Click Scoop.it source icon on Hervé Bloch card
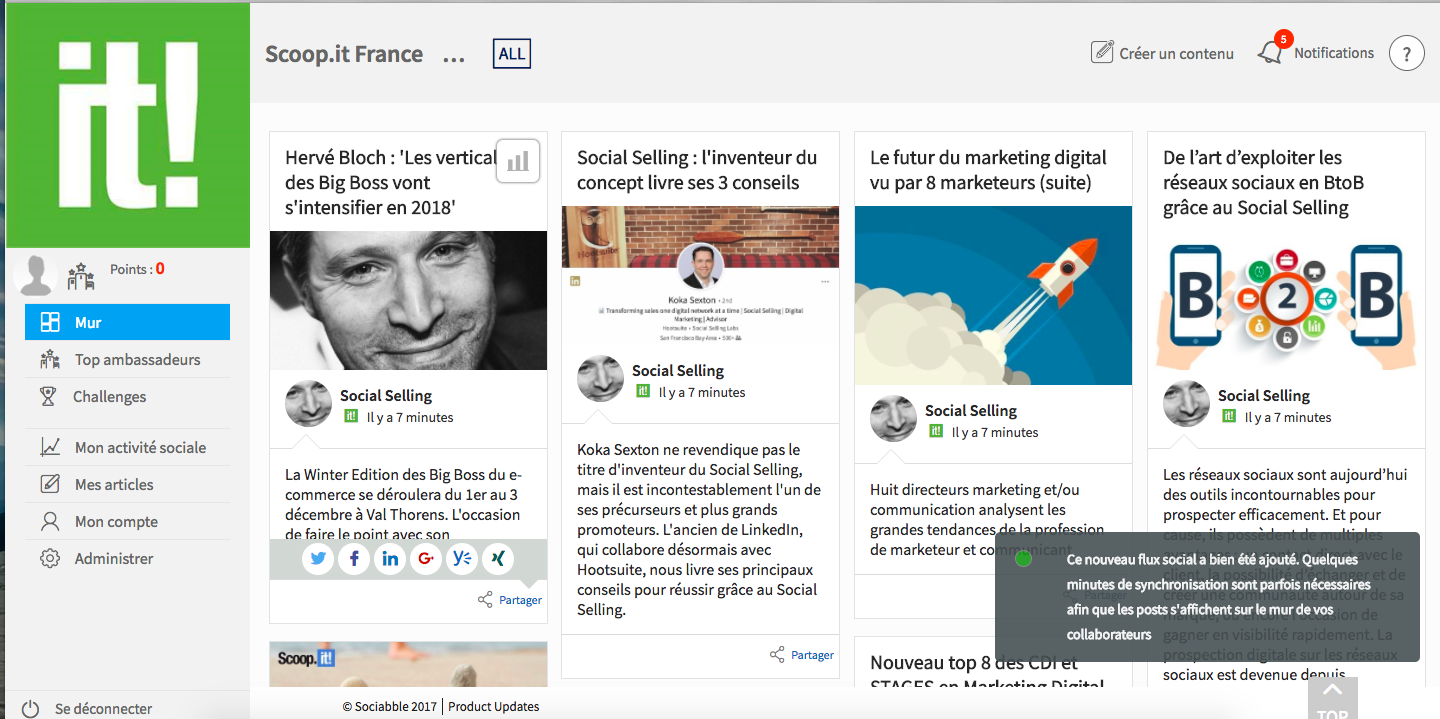This screenshot has width=1440, height=719. (x=350, y=416)
